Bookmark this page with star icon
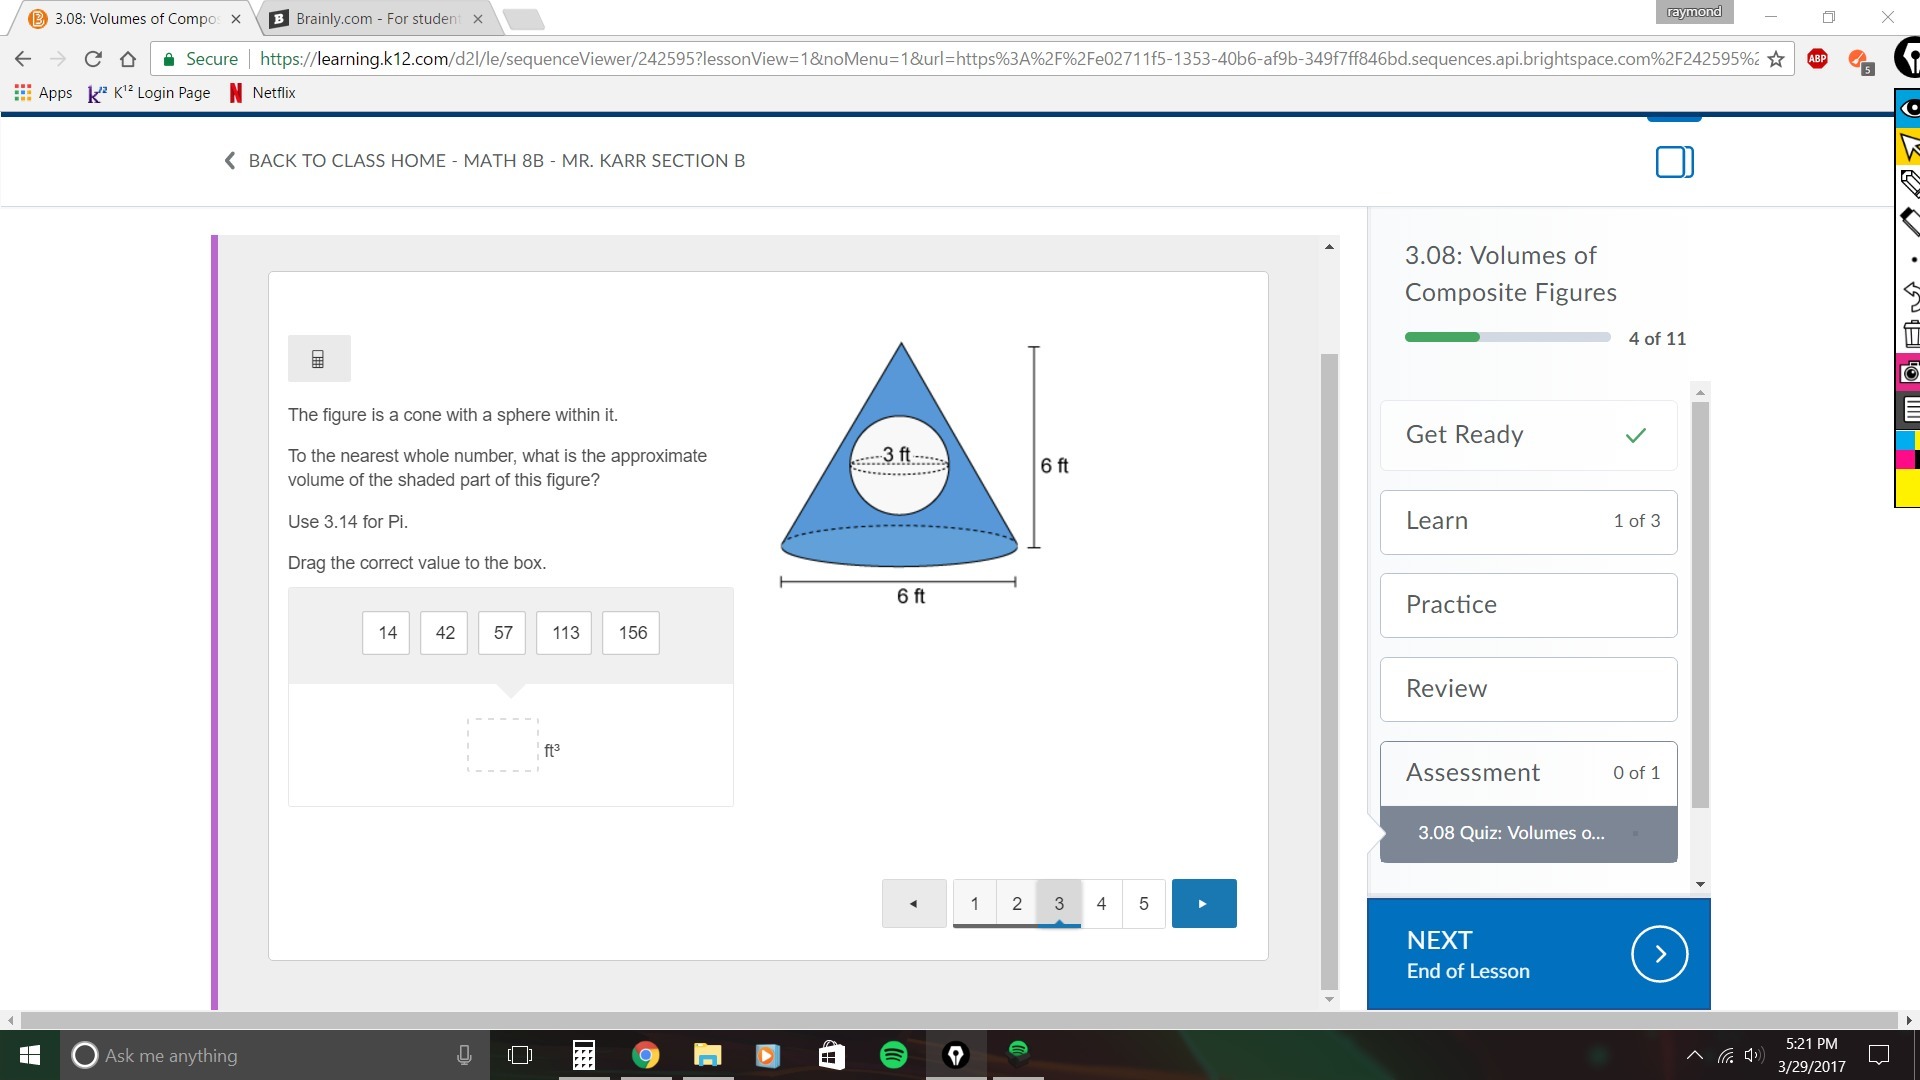This screenshot has height=1080, width=1920. [x=1776, y=59]
